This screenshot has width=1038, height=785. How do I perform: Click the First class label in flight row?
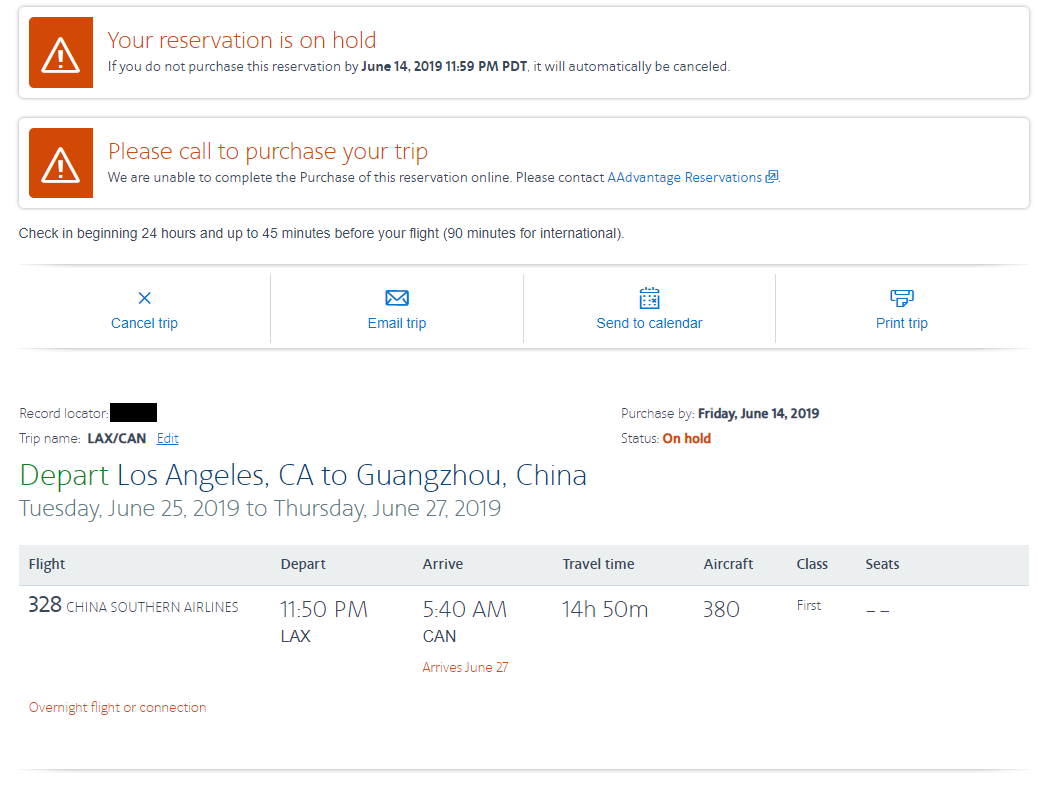808,605
